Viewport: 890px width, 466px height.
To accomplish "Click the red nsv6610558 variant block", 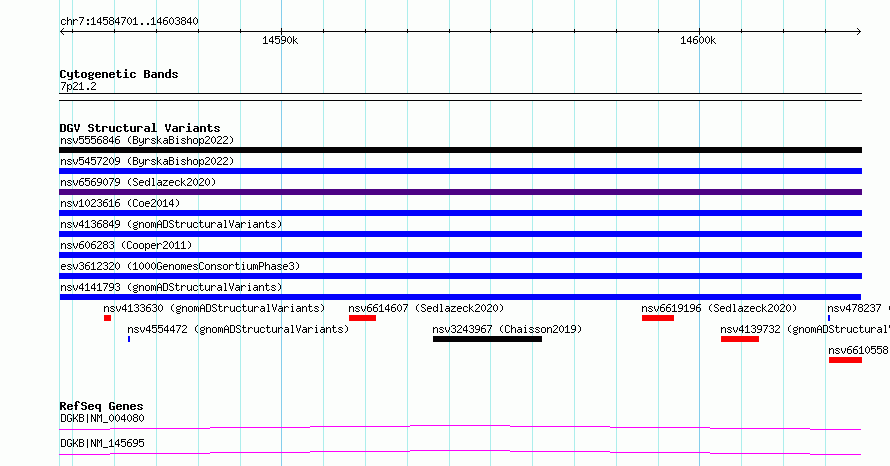I will point(845,360).
